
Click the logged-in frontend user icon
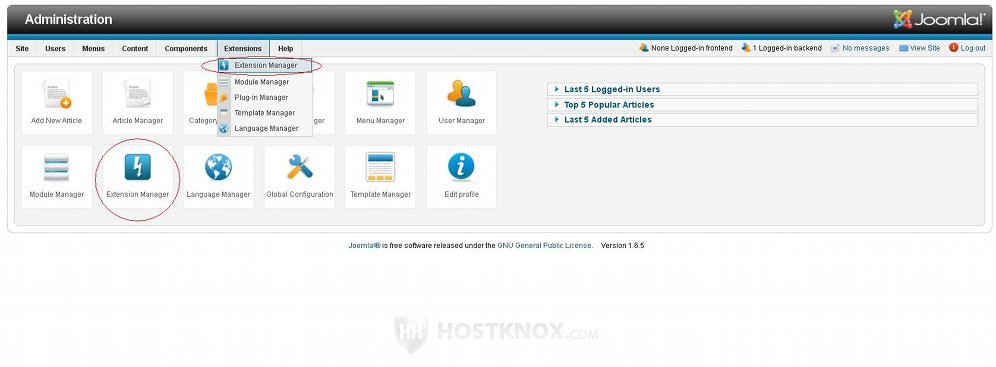644,48
